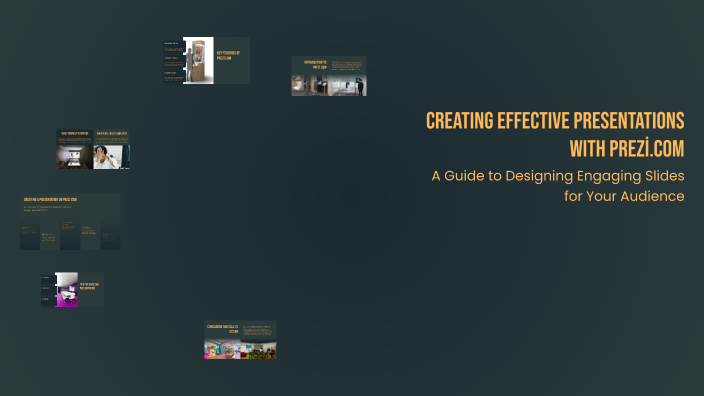Click the subtitle 'A Guide to Designing Engaging Slides'
The width and height of the screenshot is (704, 396).
558,176
